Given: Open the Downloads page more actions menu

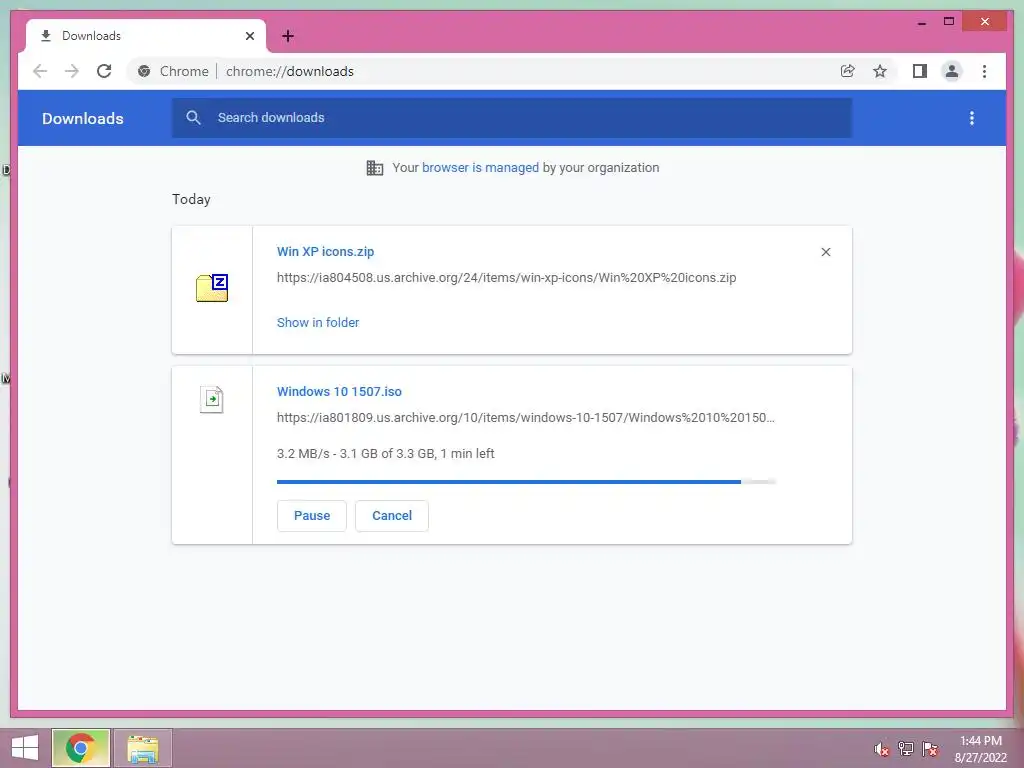Looking at the screenshot, I should 972,118.
